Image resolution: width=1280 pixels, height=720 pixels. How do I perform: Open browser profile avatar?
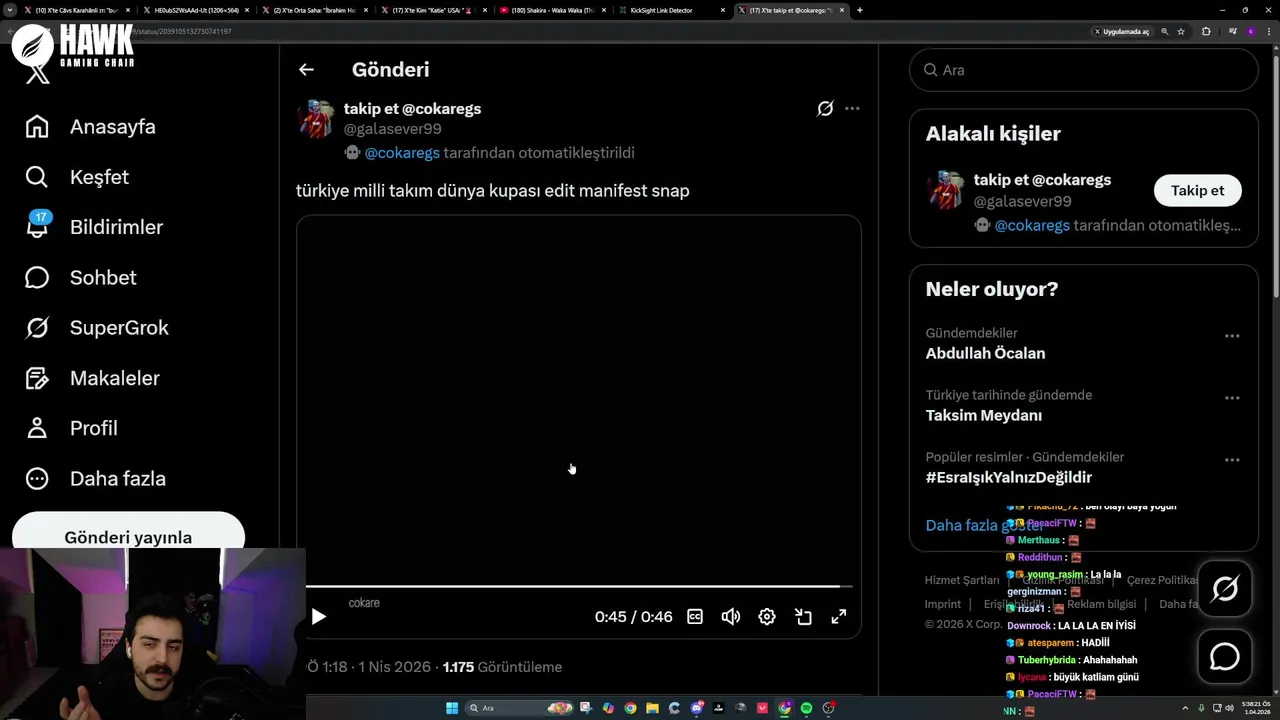tap(1251, 32)
